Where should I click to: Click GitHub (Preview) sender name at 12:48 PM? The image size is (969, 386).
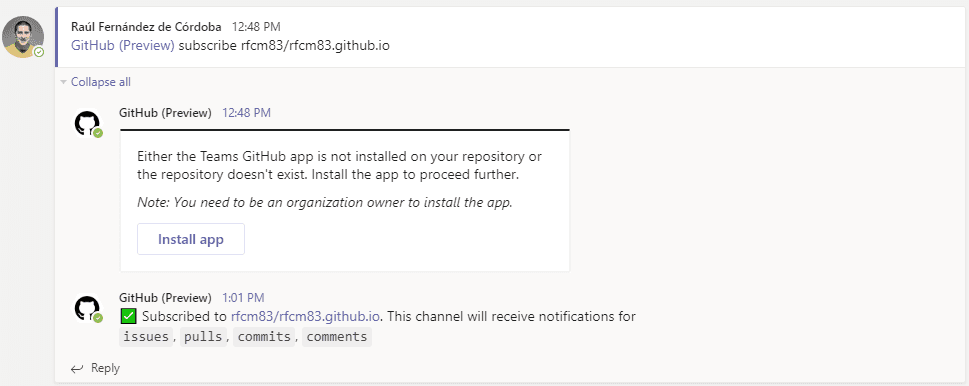click(165, 113)
